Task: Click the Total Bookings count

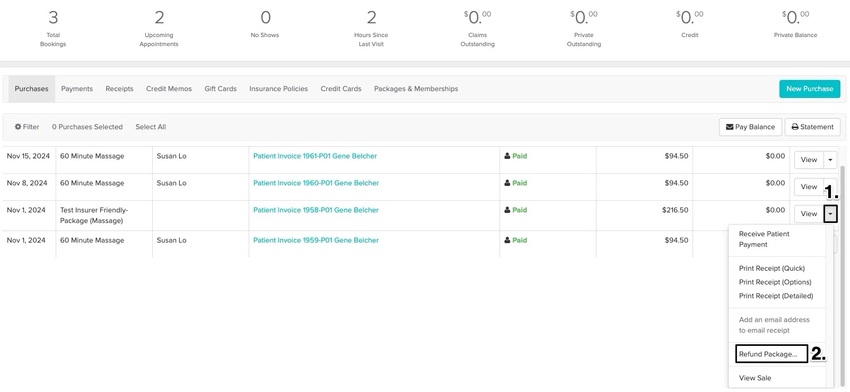Action: 53,17
